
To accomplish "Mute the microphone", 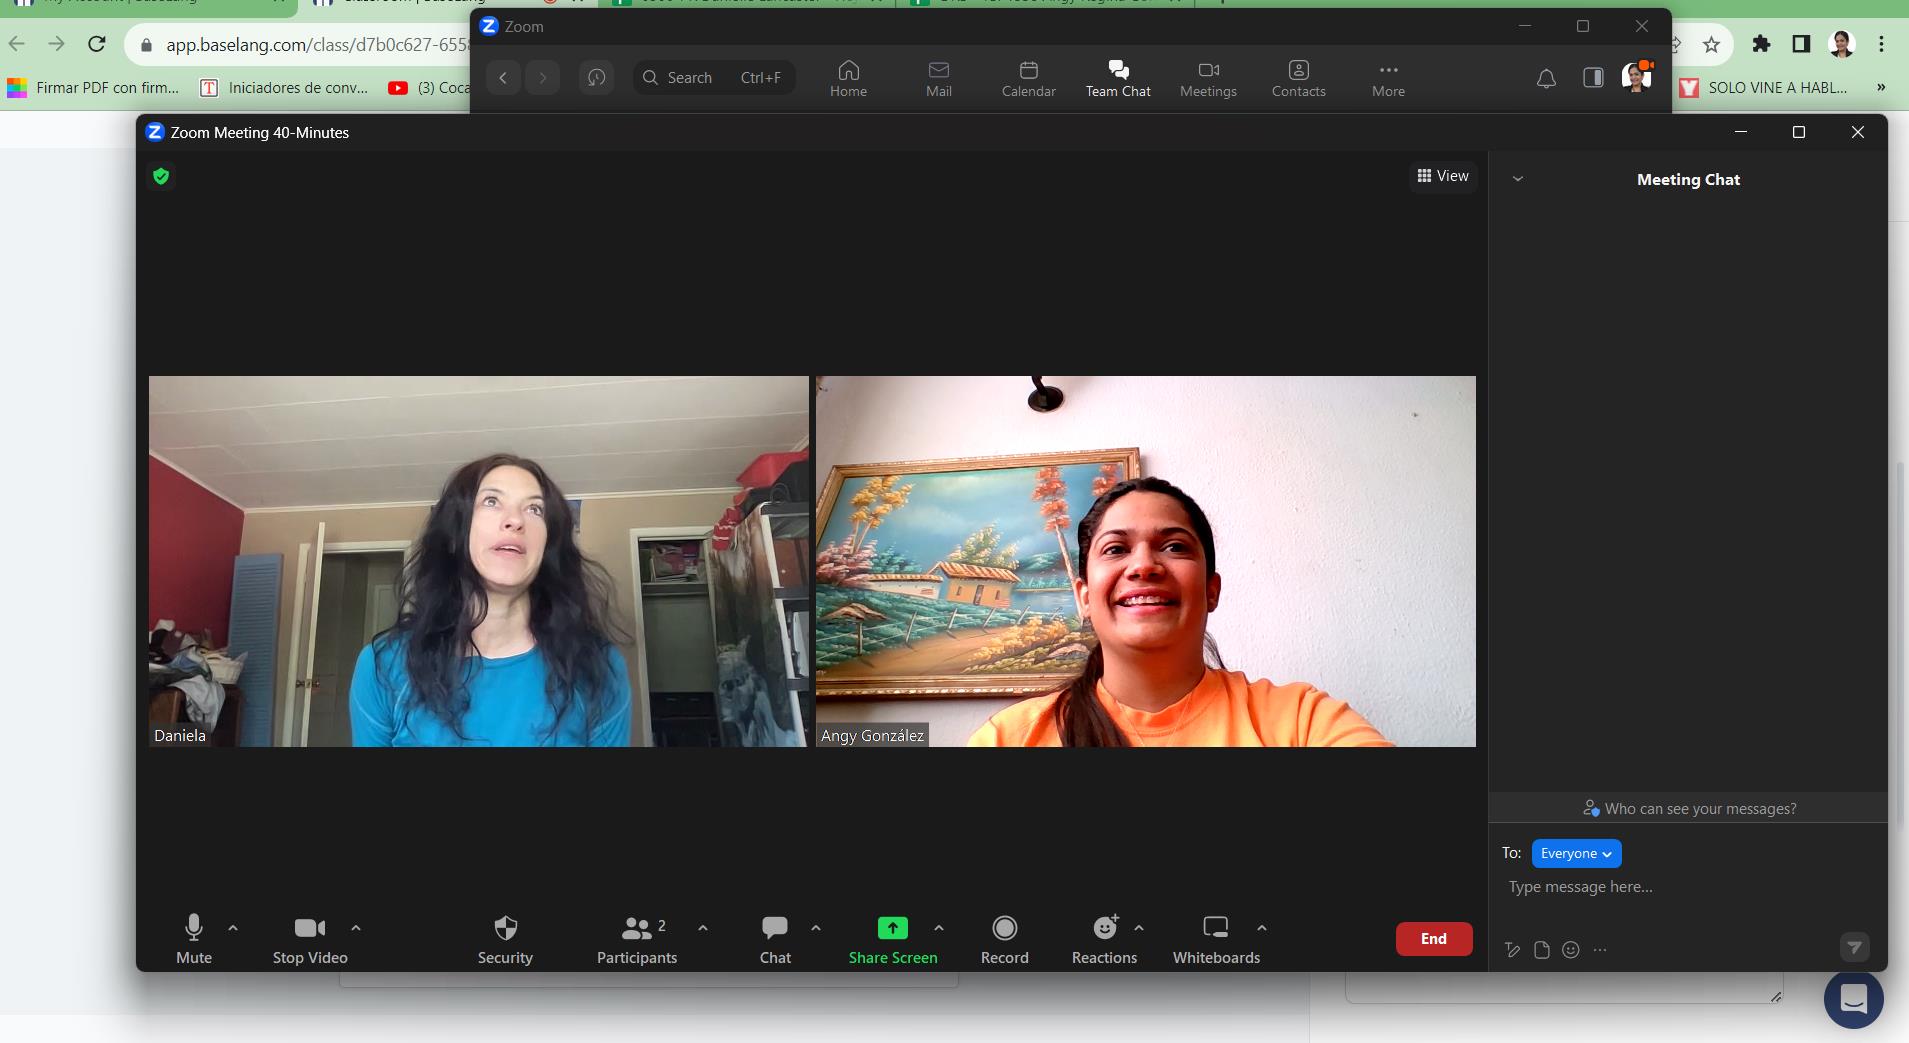I will click(194, 929).
